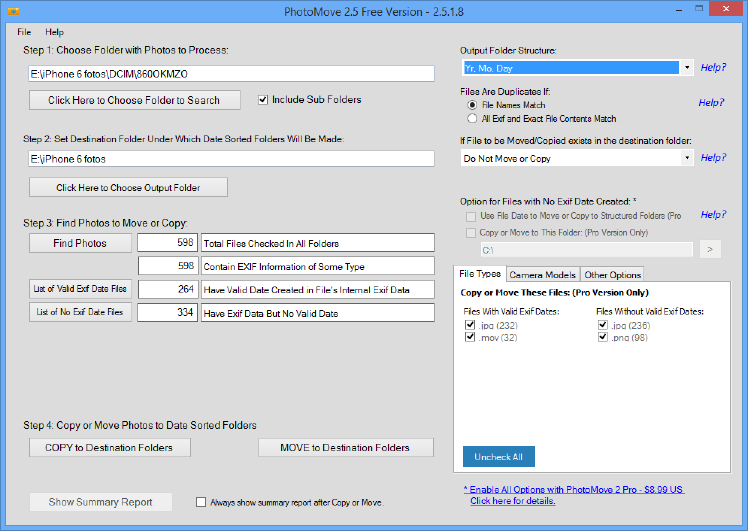
Task: Toggle .mov (32) valid Exif checkbox
Action: click(x=470, y=337)
